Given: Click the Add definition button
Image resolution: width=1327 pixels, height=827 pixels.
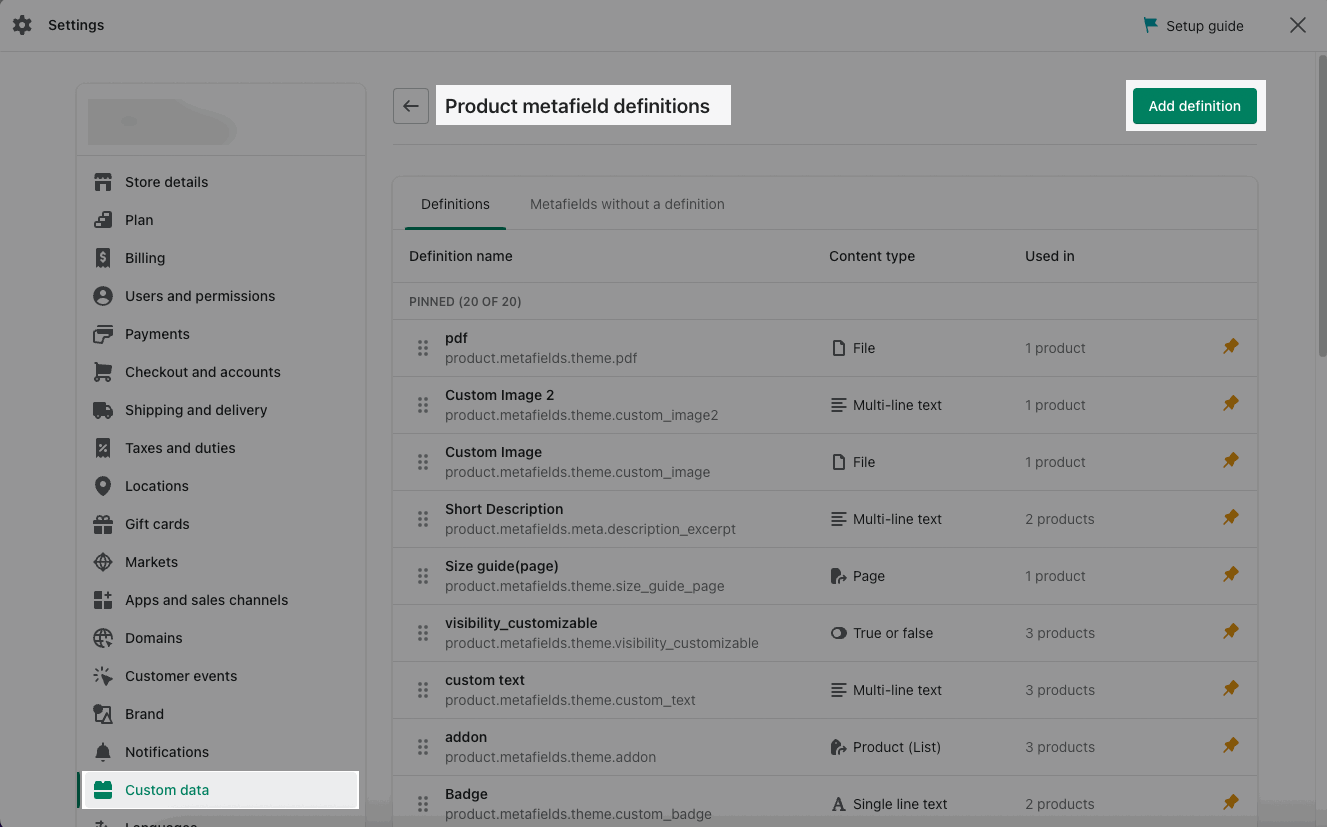Looking at the screenshot, I should tap(1194, 106).
